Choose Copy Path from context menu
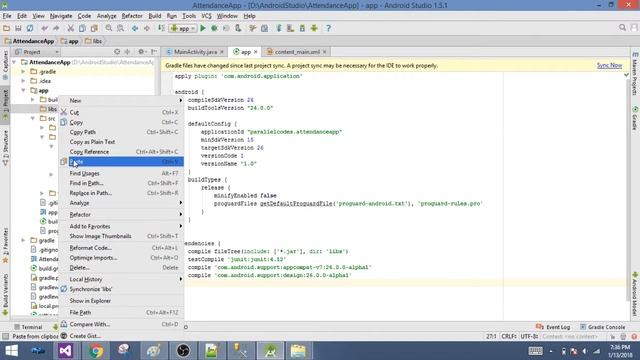Viewport: 640px width, 360px height. (122, 132)
